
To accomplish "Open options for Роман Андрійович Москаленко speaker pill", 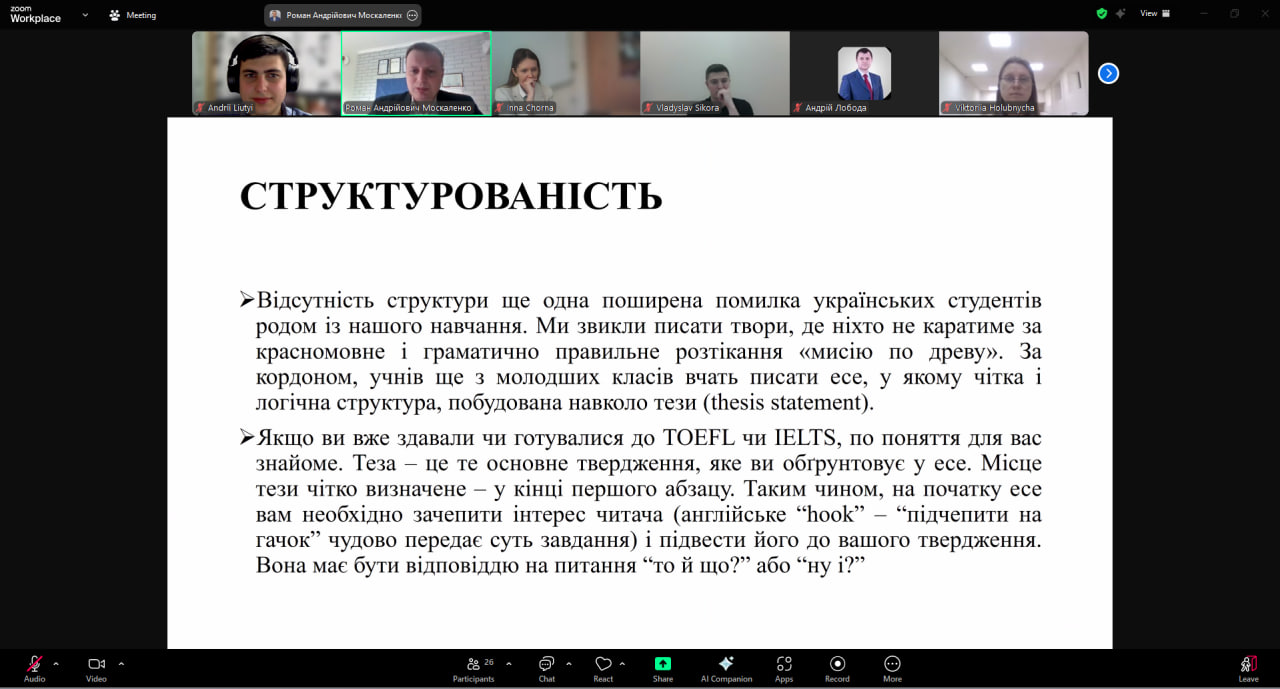I will pyautogui.click(x=412, y=15).
